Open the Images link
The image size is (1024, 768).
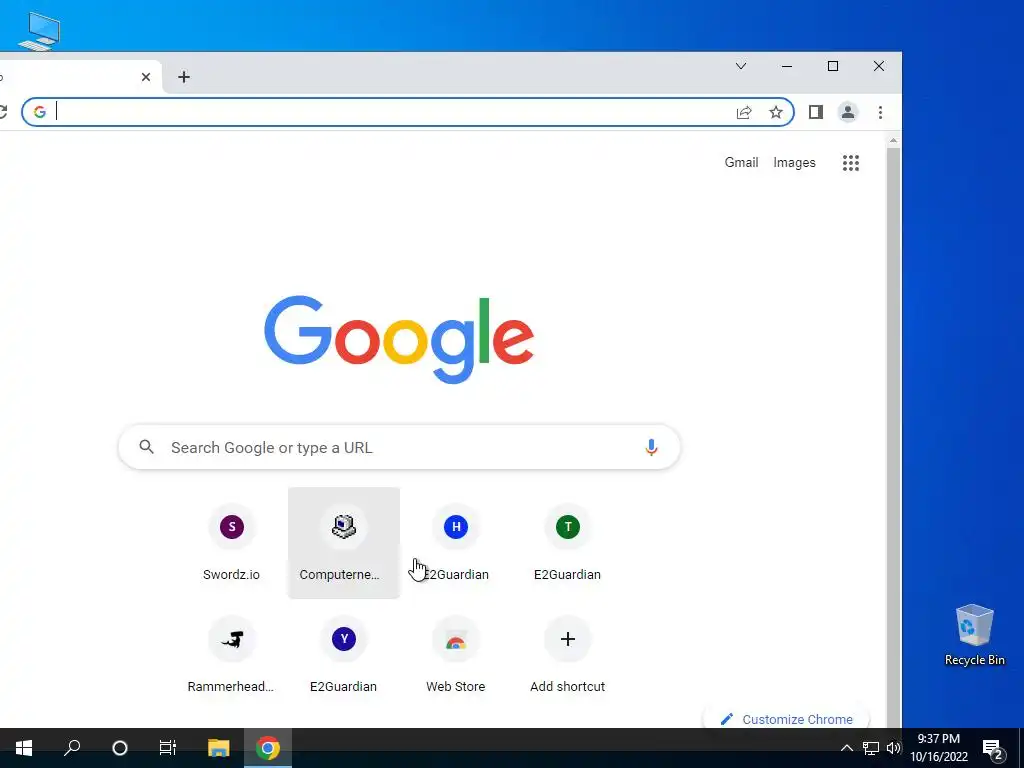794,163
